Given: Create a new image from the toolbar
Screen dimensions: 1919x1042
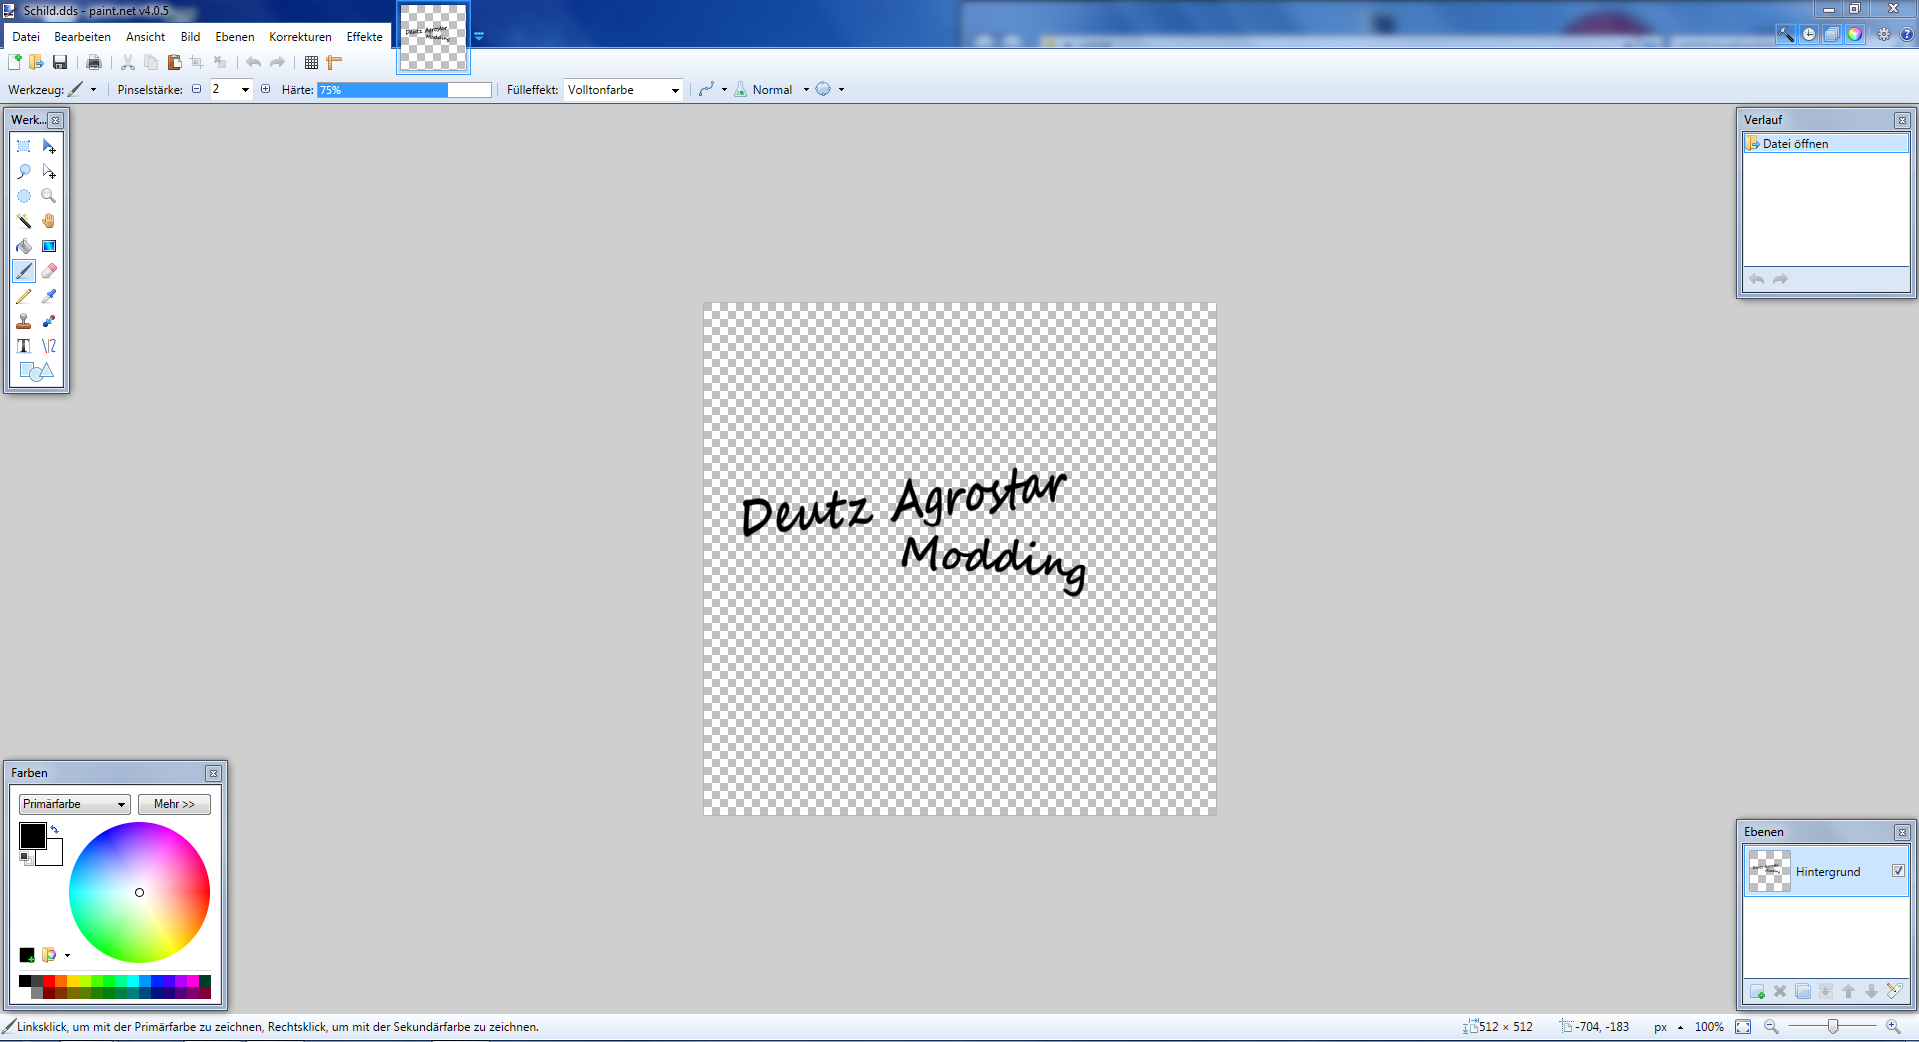Looking at the screenshot, I should point(15,62).
